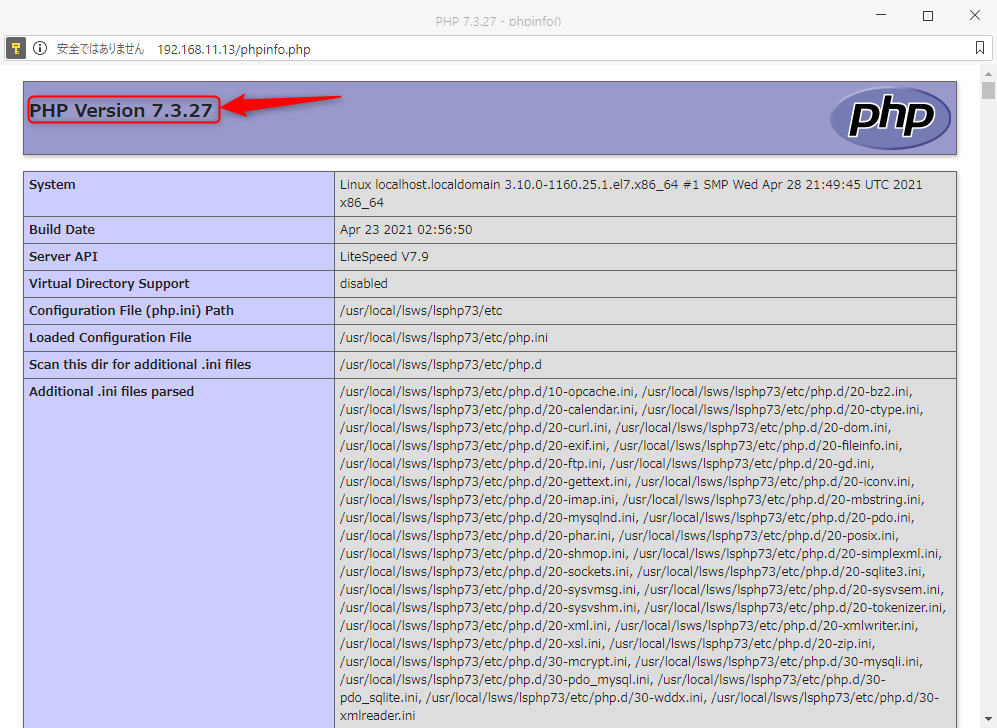Click the 'PHP Version 7.3.27' heading

121,110
